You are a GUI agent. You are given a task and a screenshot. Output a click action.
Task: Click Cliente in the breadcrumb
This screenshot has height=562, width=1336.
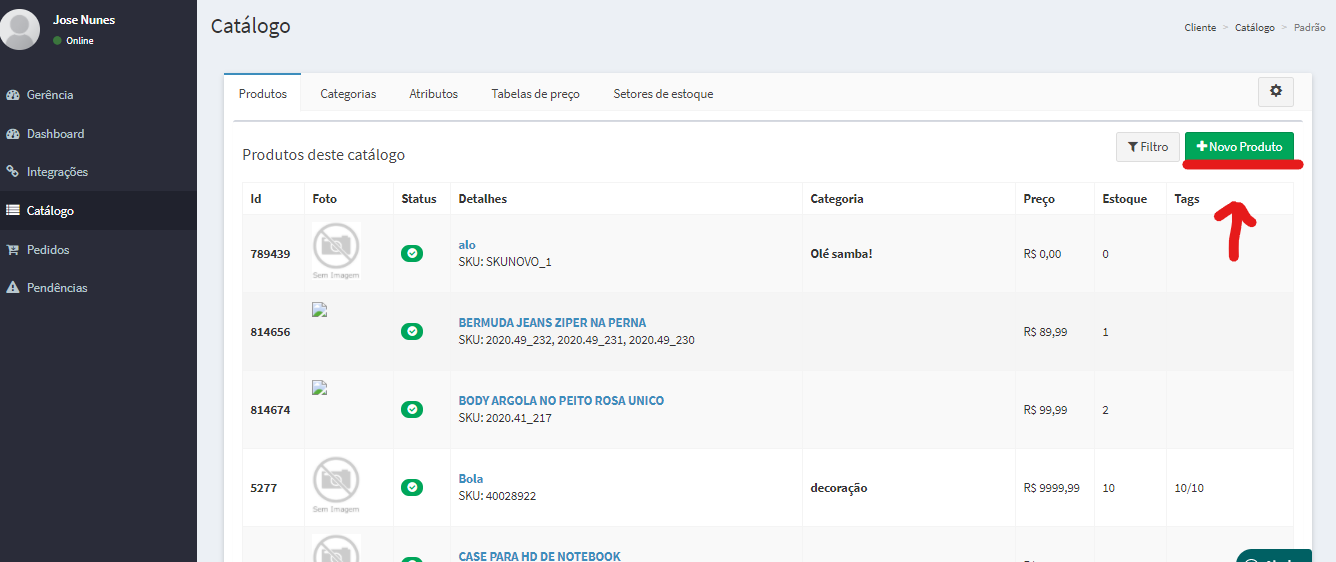1200,28
